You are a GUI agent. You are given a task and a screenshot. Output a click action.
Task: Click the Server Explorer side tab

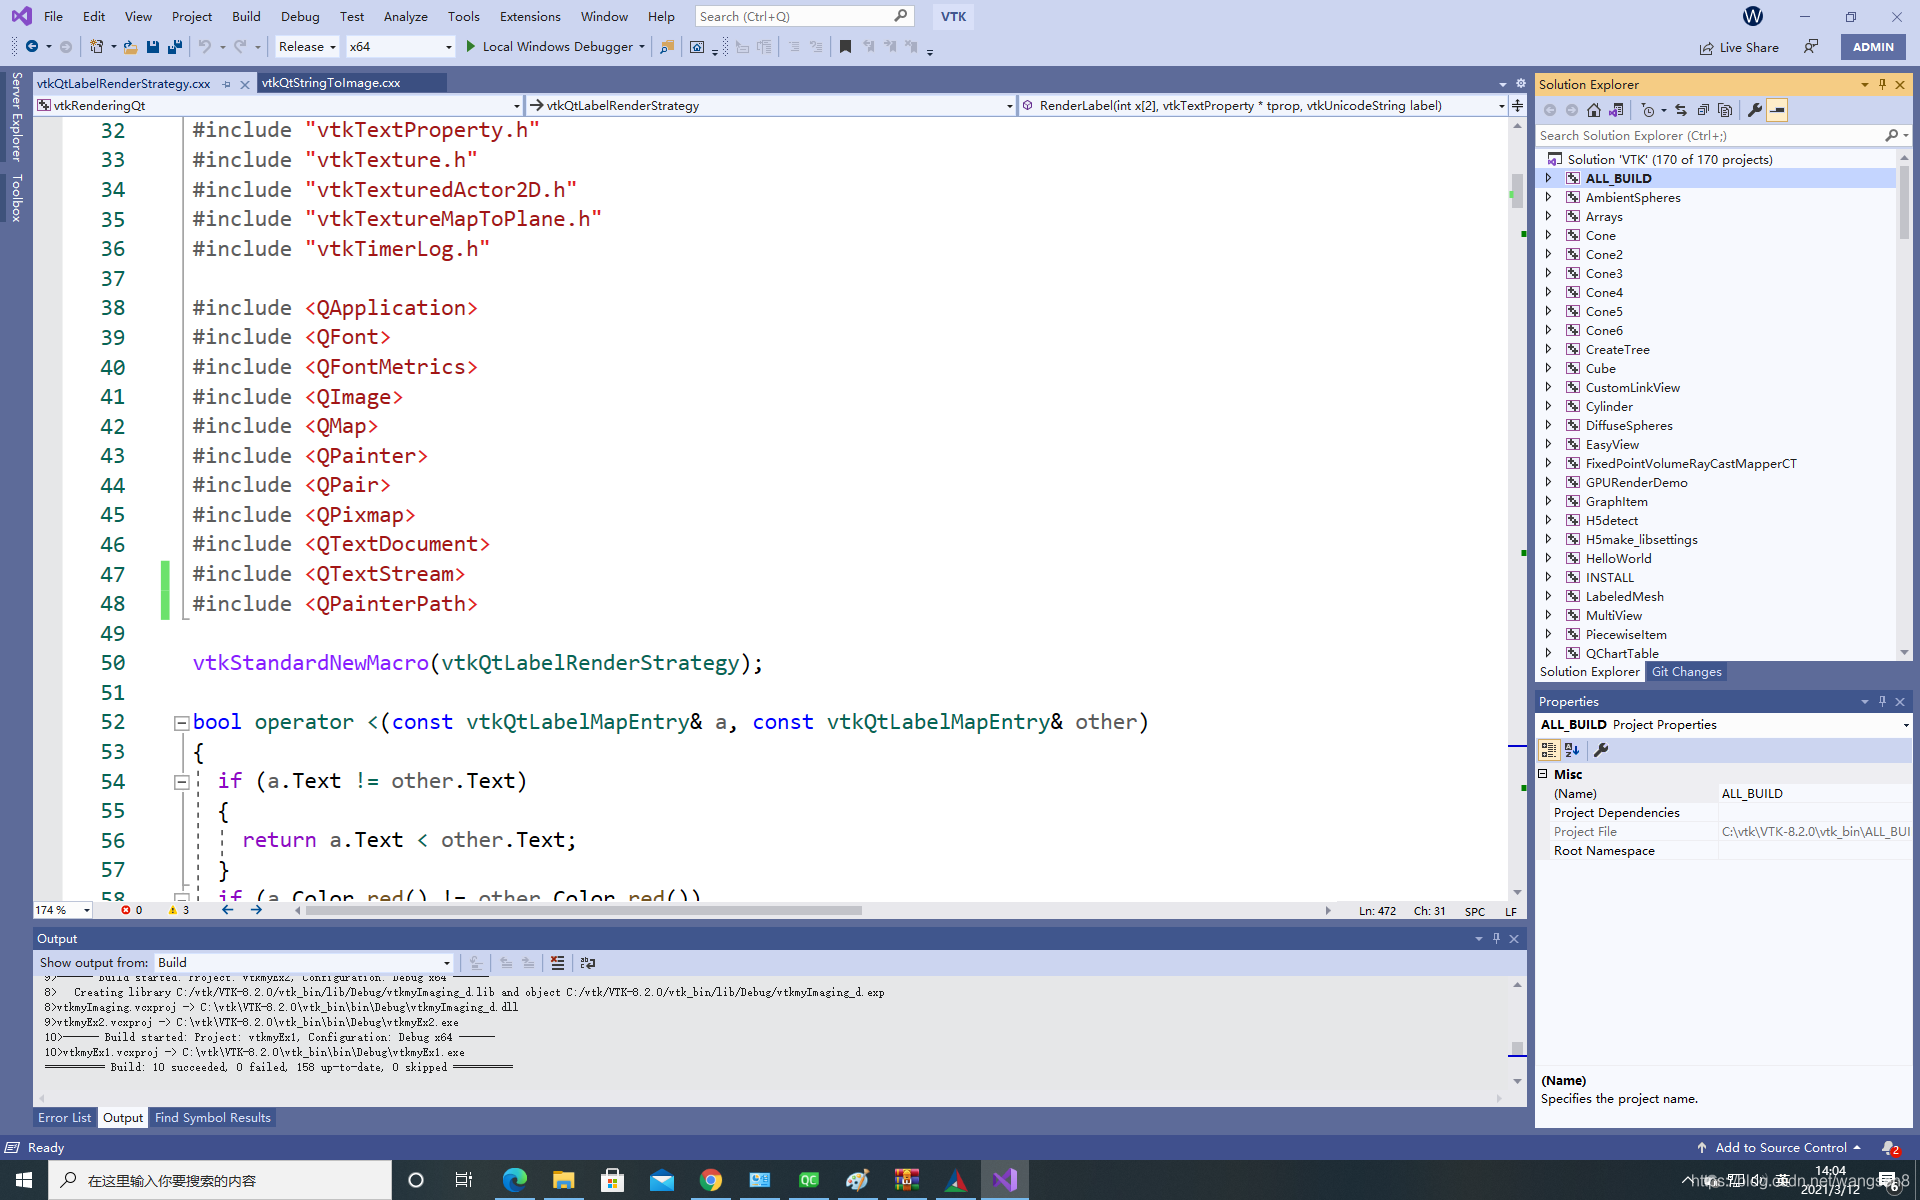(x=16, y=117)
